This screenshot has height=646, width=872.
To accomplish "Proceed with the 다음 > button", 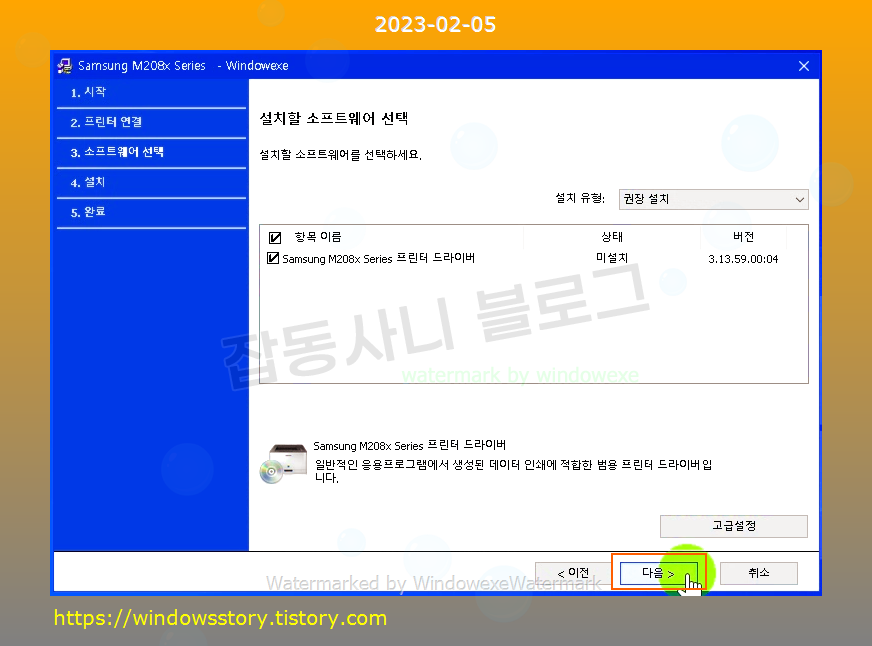I will click(658, 573).
